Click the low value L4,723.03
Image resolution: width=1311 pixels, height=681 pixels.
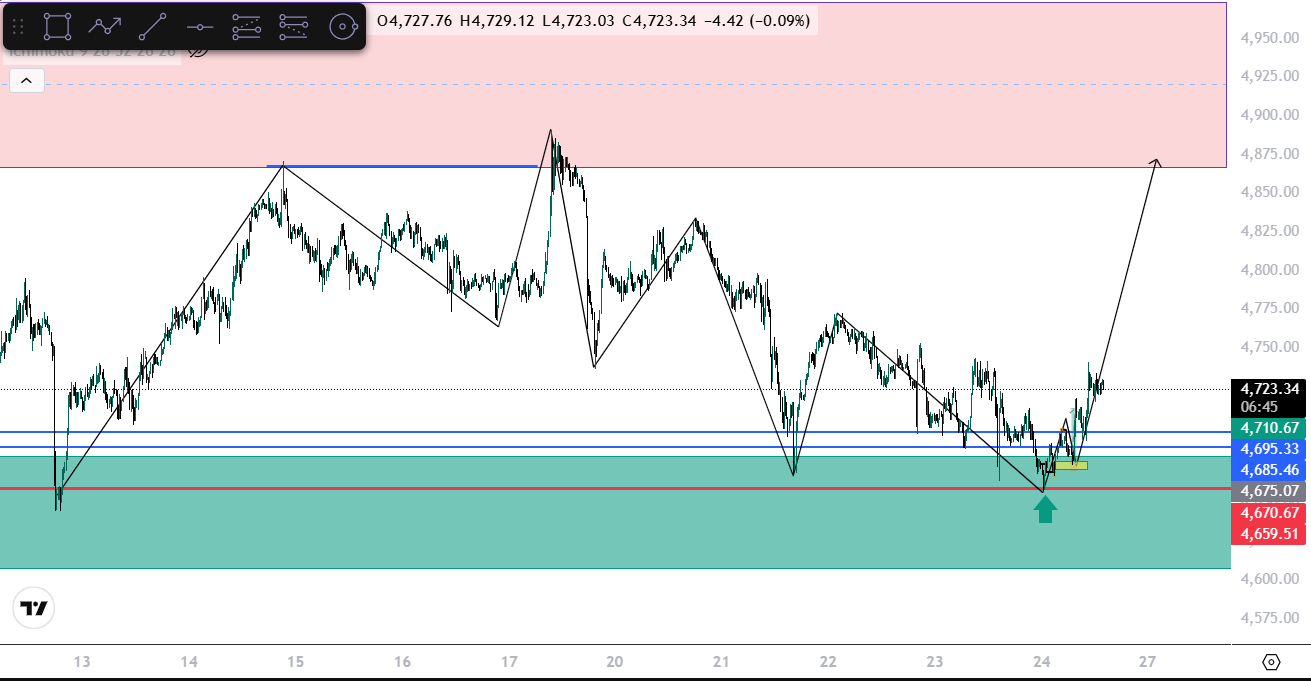pyautogui.click(x=577, y=19)
